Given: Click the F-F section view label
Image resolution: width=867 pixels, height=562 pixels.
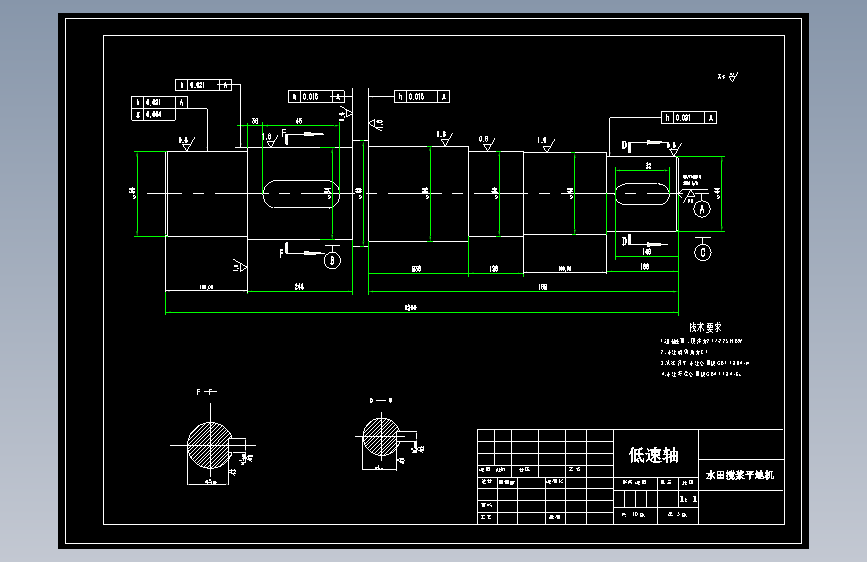Looking at the screenshot, I should (x=206, y=392).
